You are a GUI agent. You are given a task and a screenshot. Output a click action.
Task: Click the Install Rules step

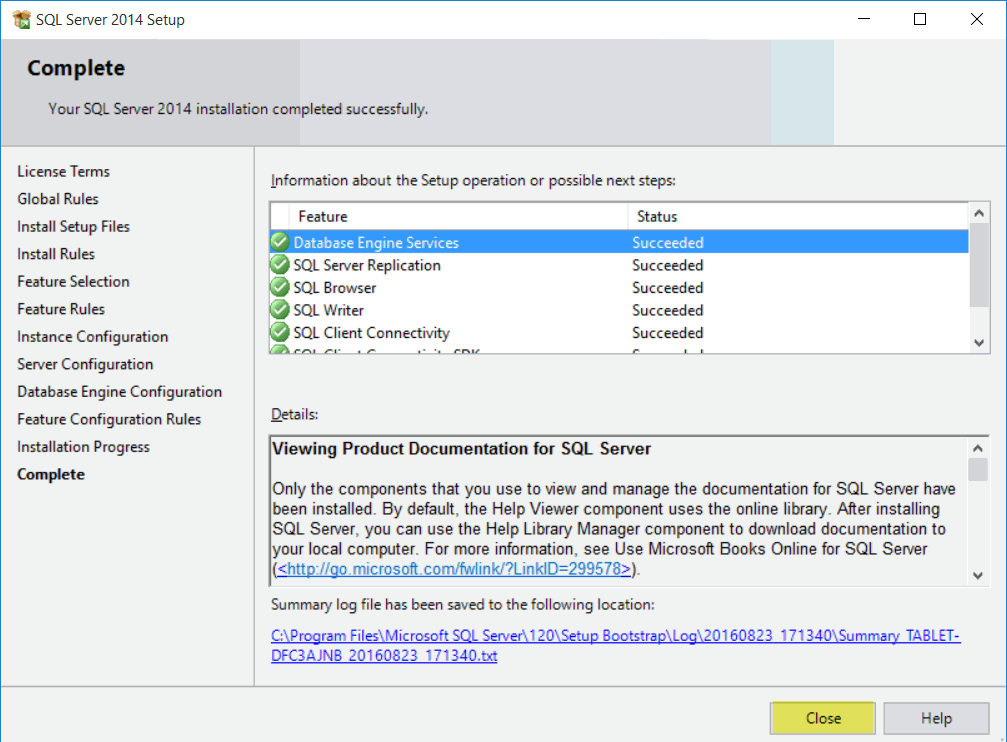click(56, 254)
